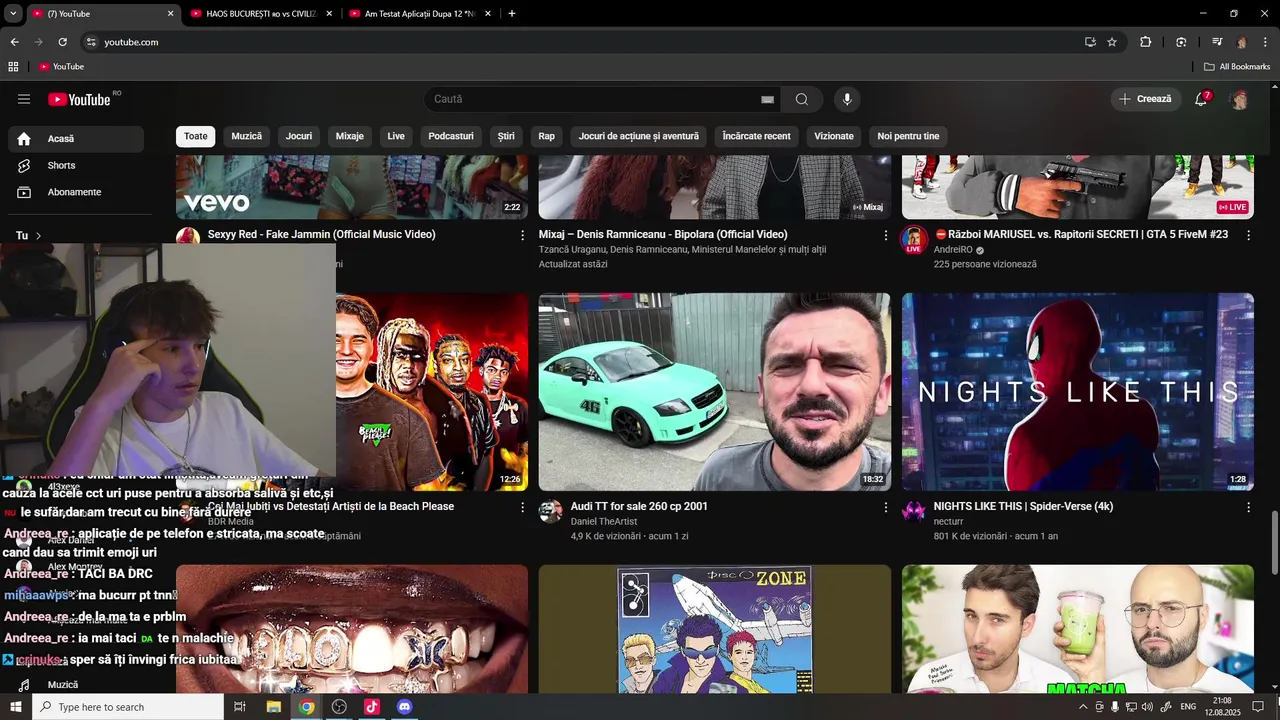Image resolution: width=1280 pixels, height=720 pixels.
Task: Filter the feed by Știri
Action: pos(506,136)
